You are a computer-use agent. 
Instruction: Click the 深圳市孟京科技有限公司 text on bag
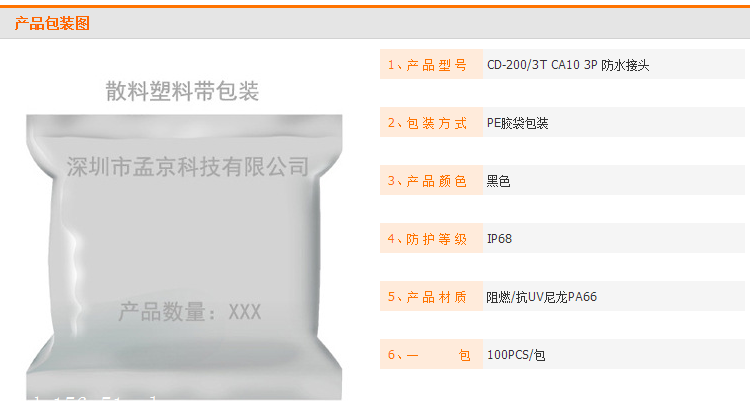(188, 166)
